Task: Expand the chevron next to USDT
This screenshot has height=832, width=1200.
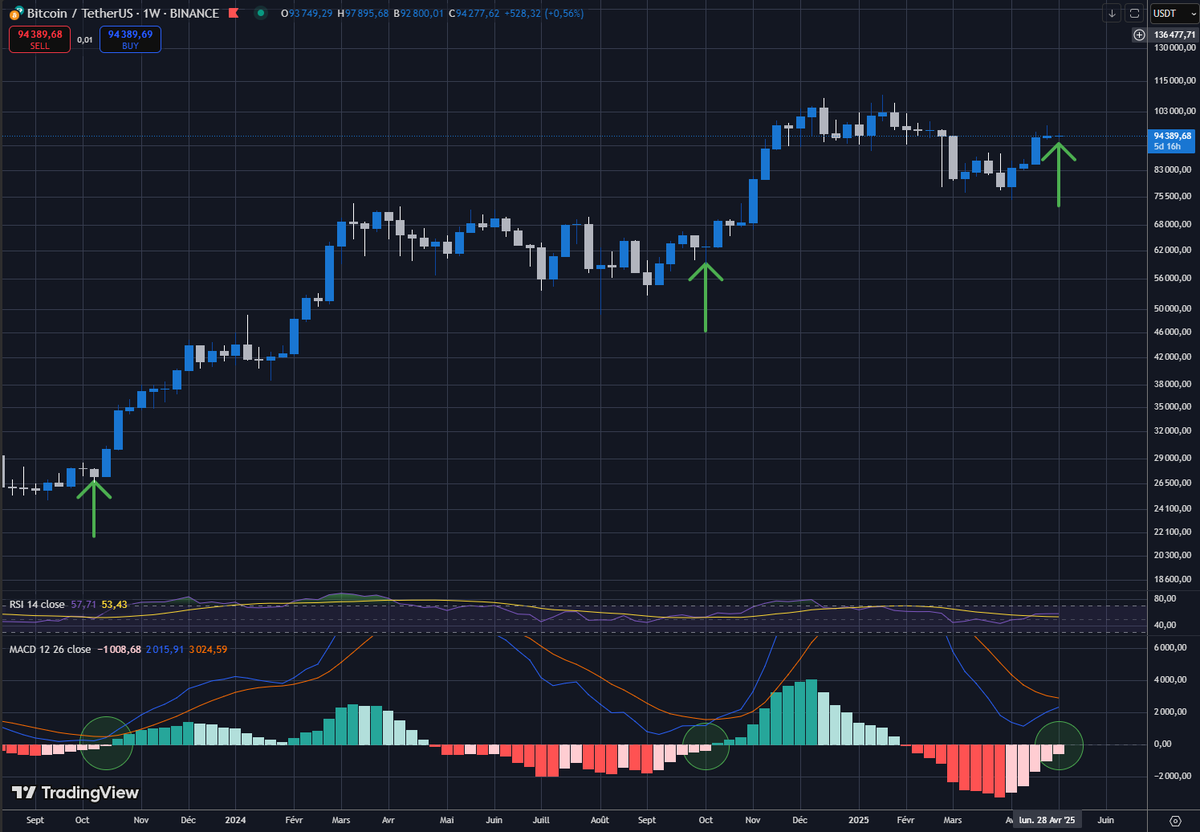Action: point(1193,14)
